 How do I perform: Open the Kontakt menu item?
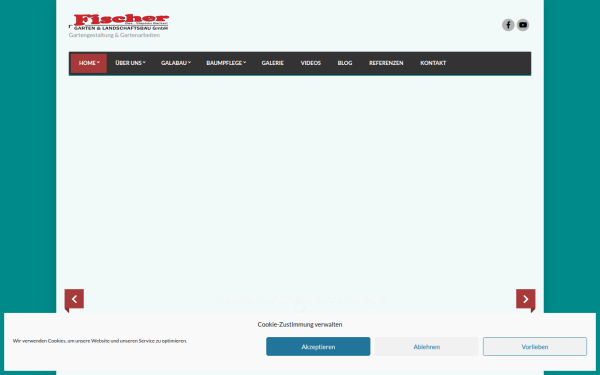click(433, 63)
